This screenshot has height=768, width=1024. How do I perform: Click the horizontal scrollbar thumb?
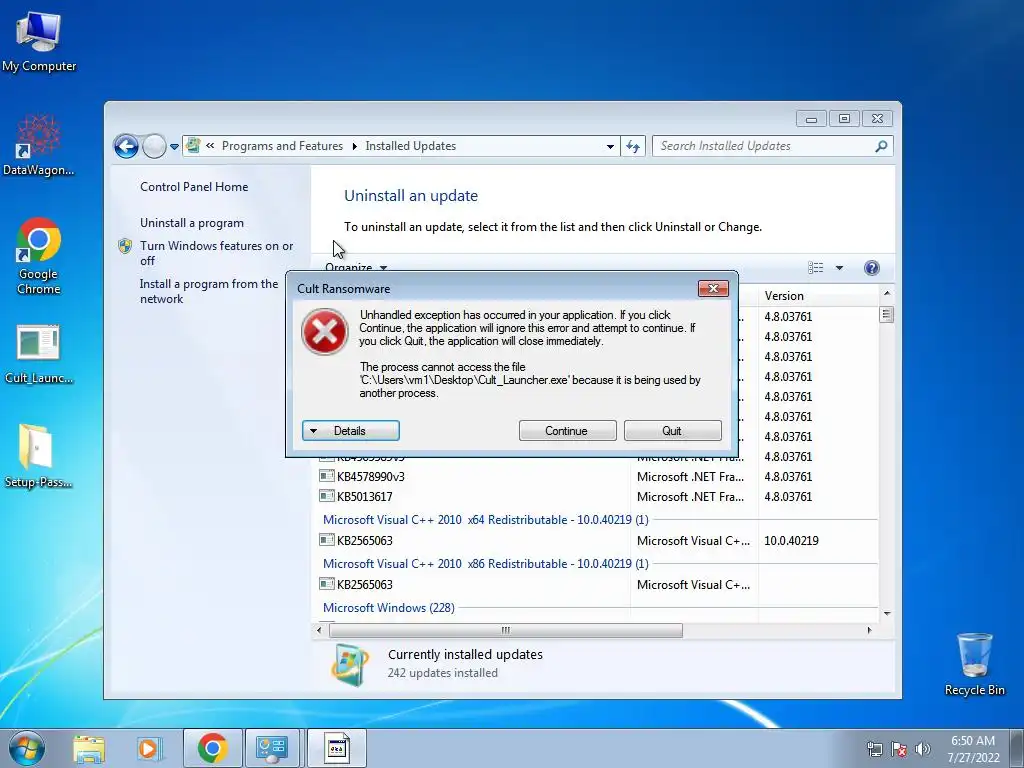pyautogui.click(x=505, y=630)
